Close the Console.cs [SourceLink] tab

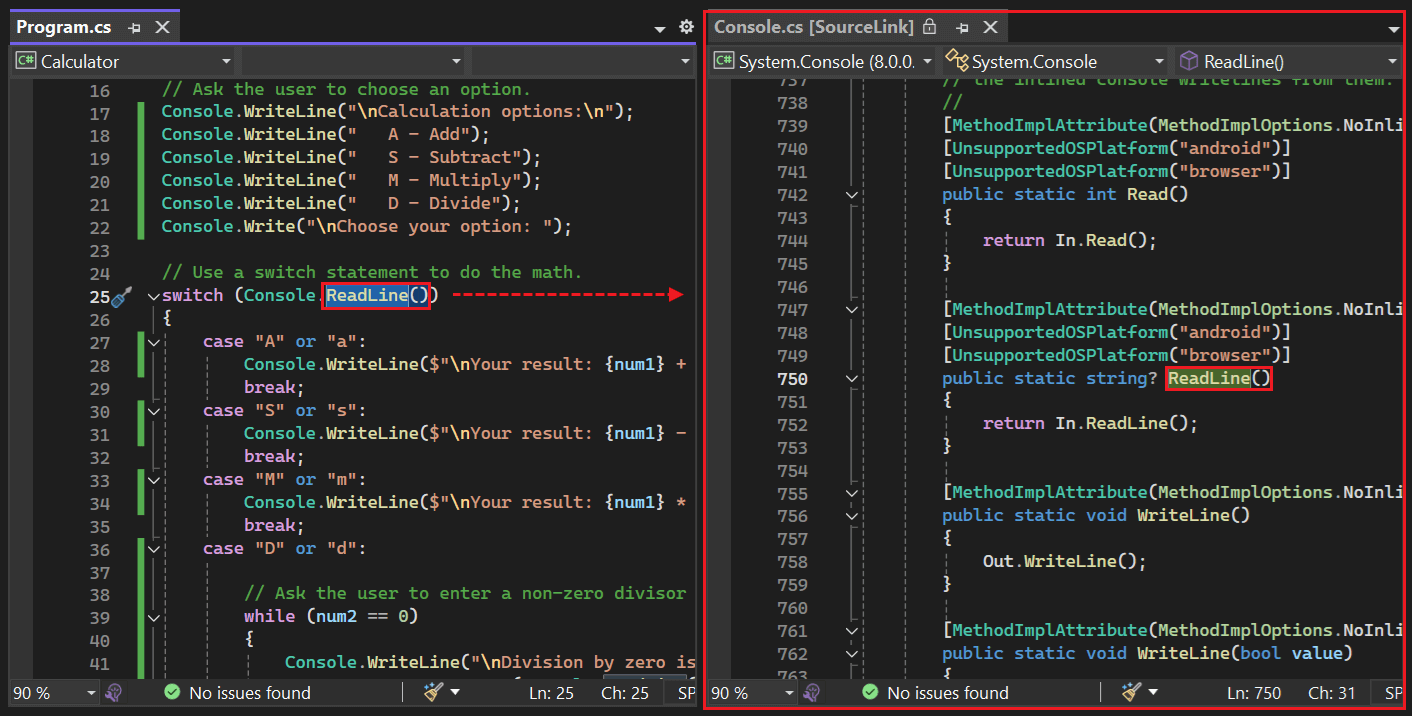point(990,28)
